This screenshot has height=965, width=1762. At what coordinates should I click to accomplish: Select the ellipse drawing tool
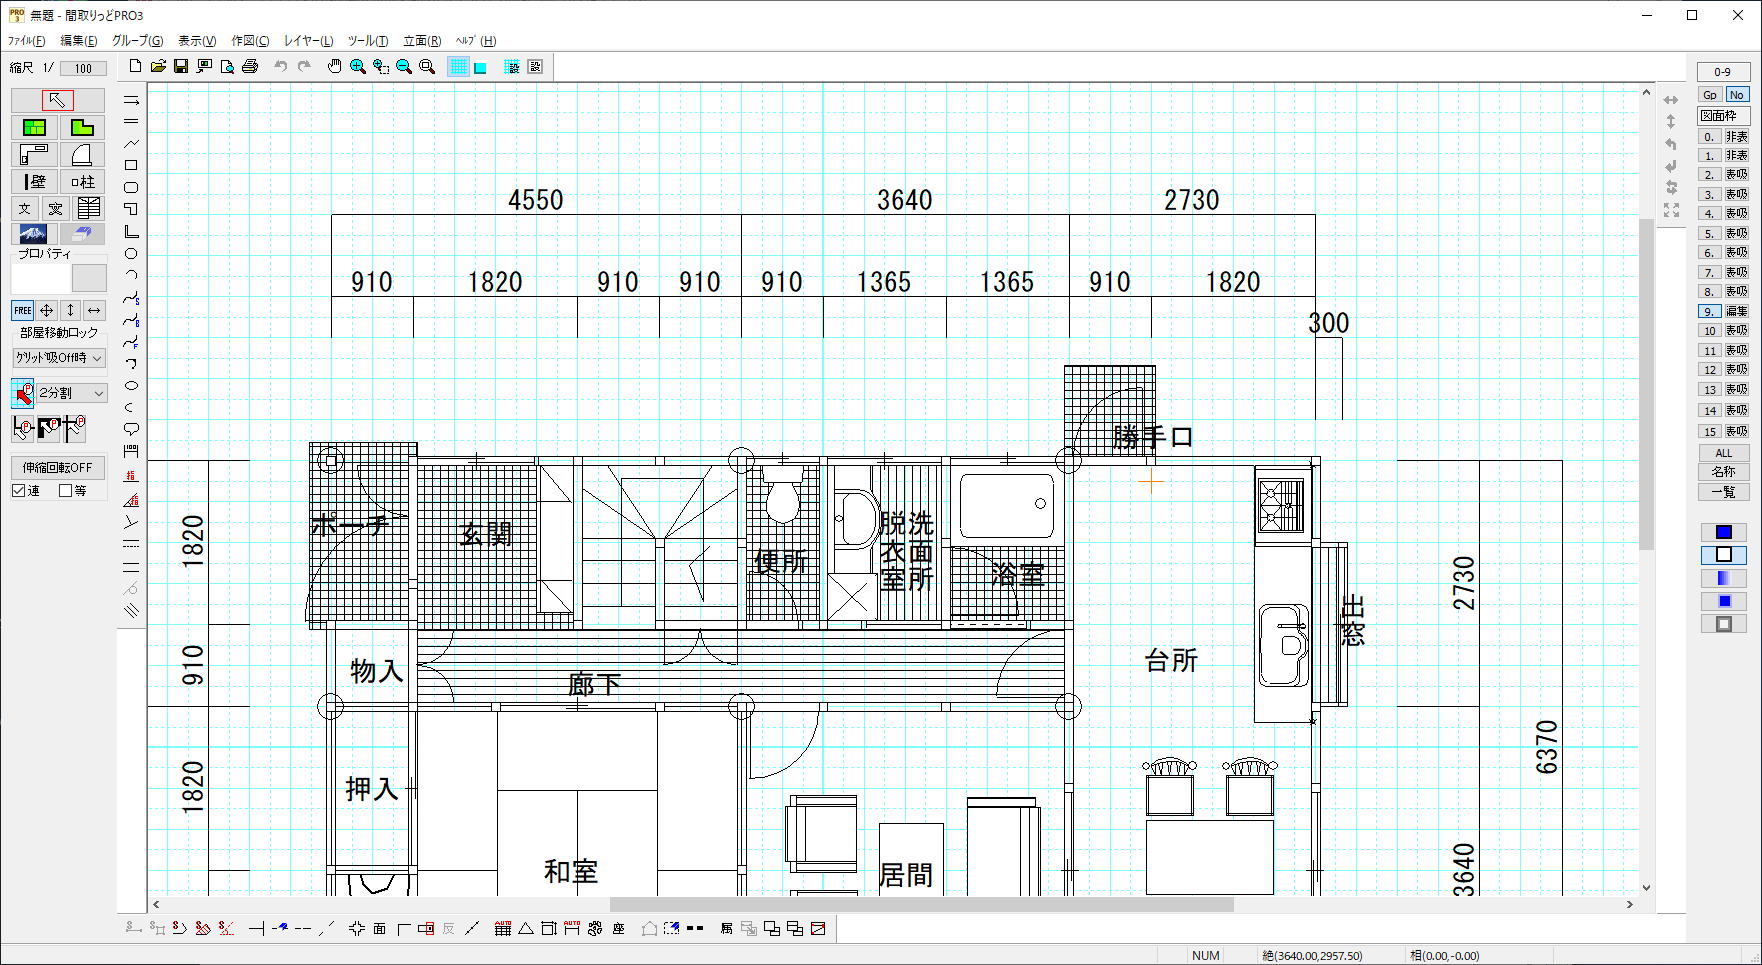click(131, 385)
